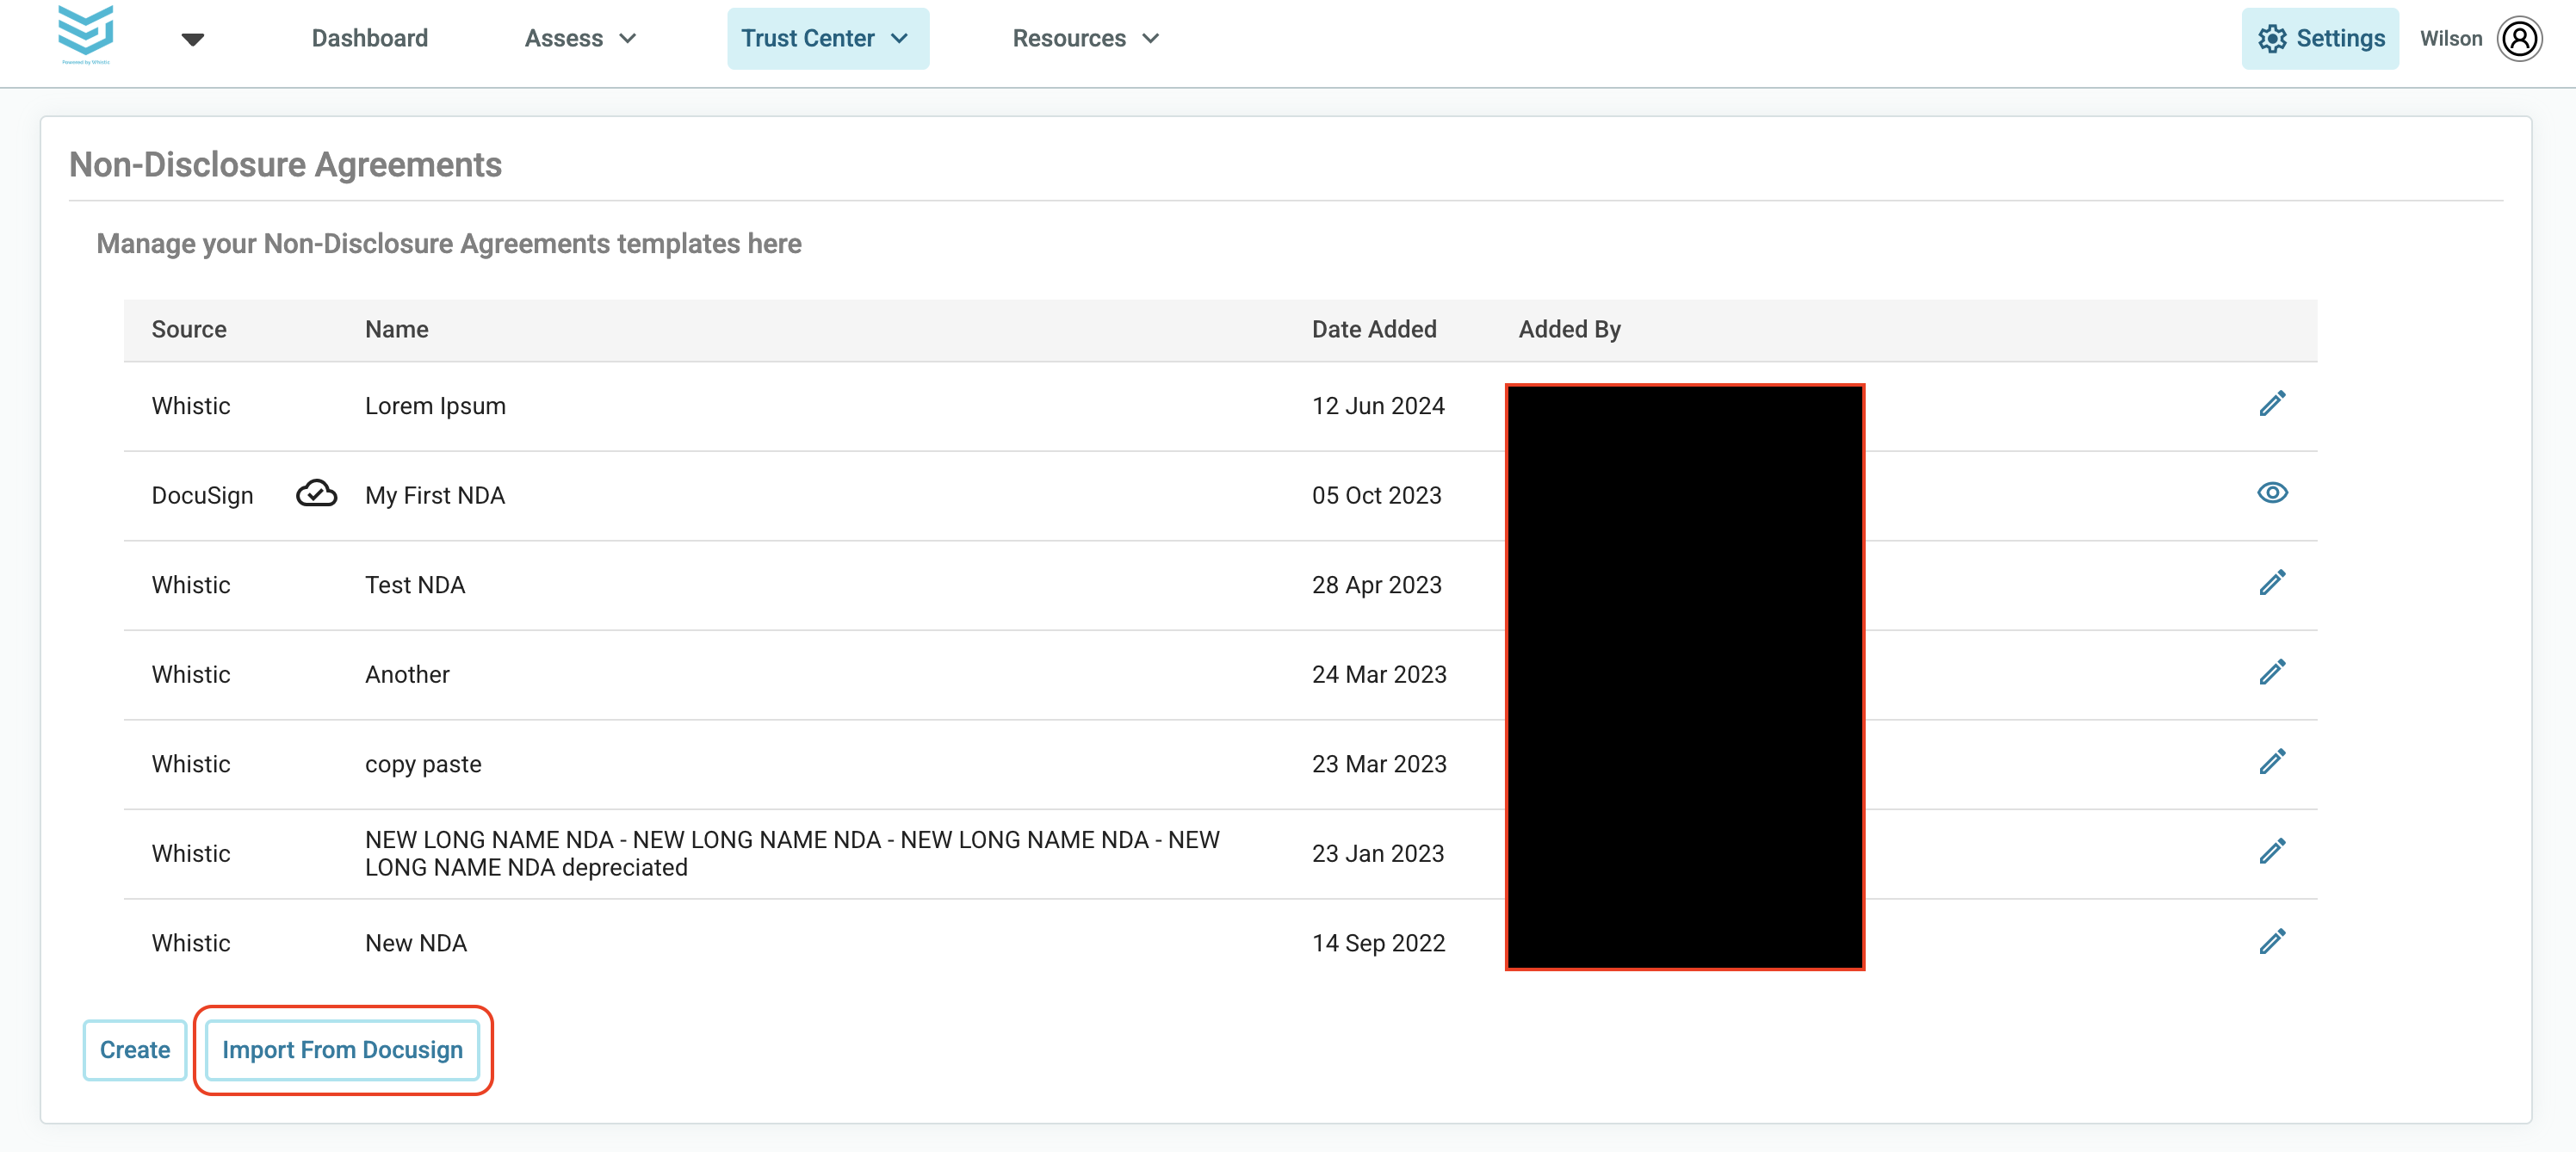
Task: Click Whistic source in New NDA row
Action: click(x=190, y=943)
